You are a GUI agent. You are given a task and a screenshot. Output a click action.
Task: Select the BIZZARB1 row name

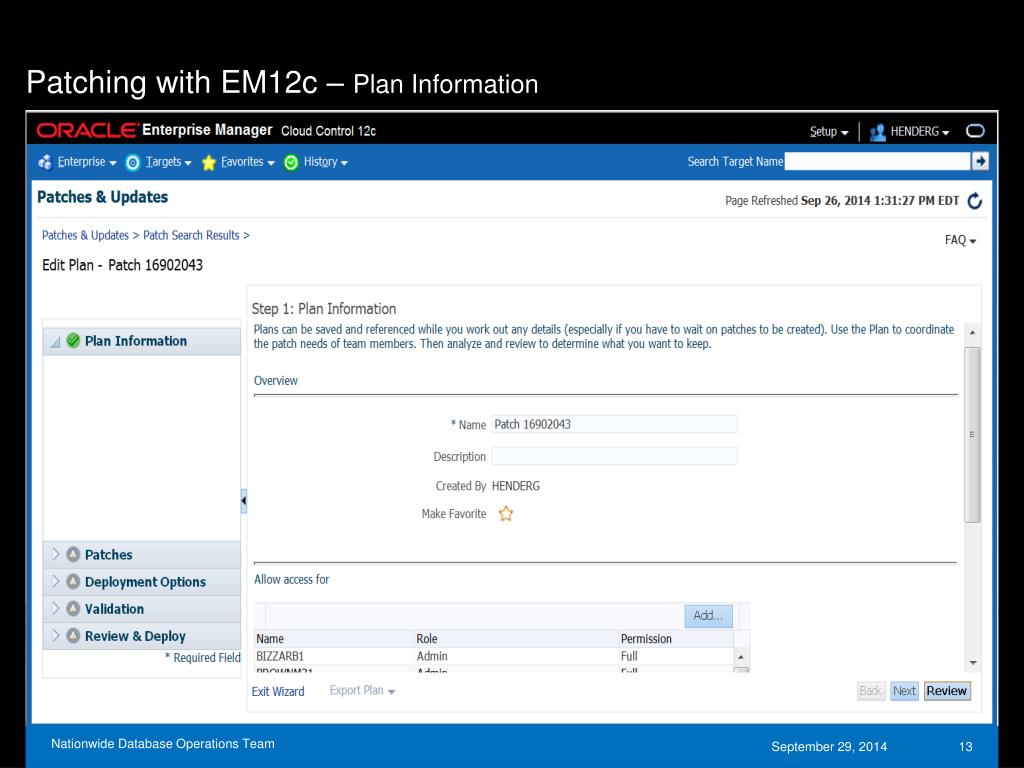coord(280,656)
